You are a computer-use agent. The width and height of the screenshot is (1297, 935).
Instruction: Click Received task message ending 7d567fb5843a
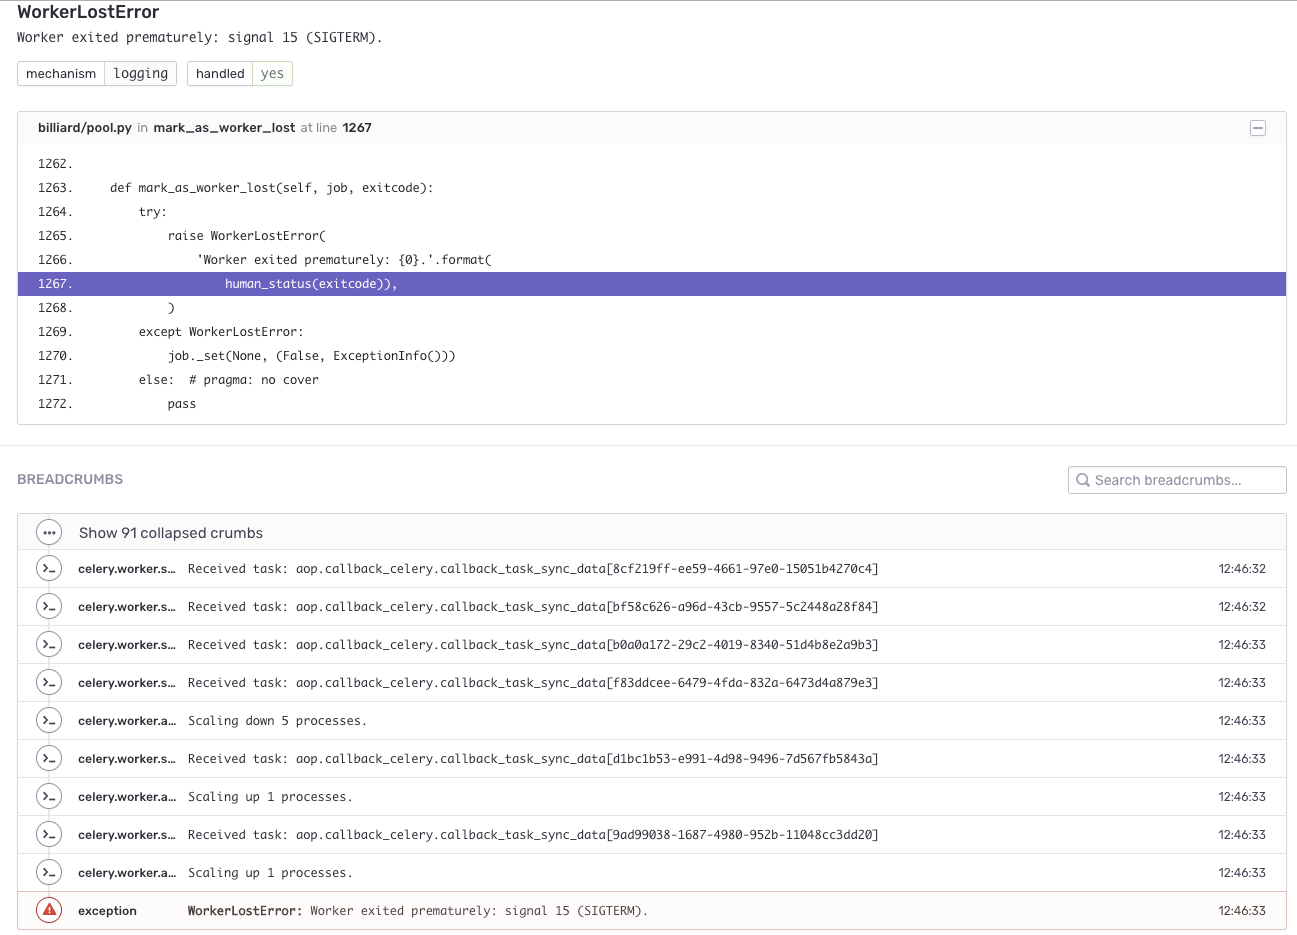tap(533, 759)
